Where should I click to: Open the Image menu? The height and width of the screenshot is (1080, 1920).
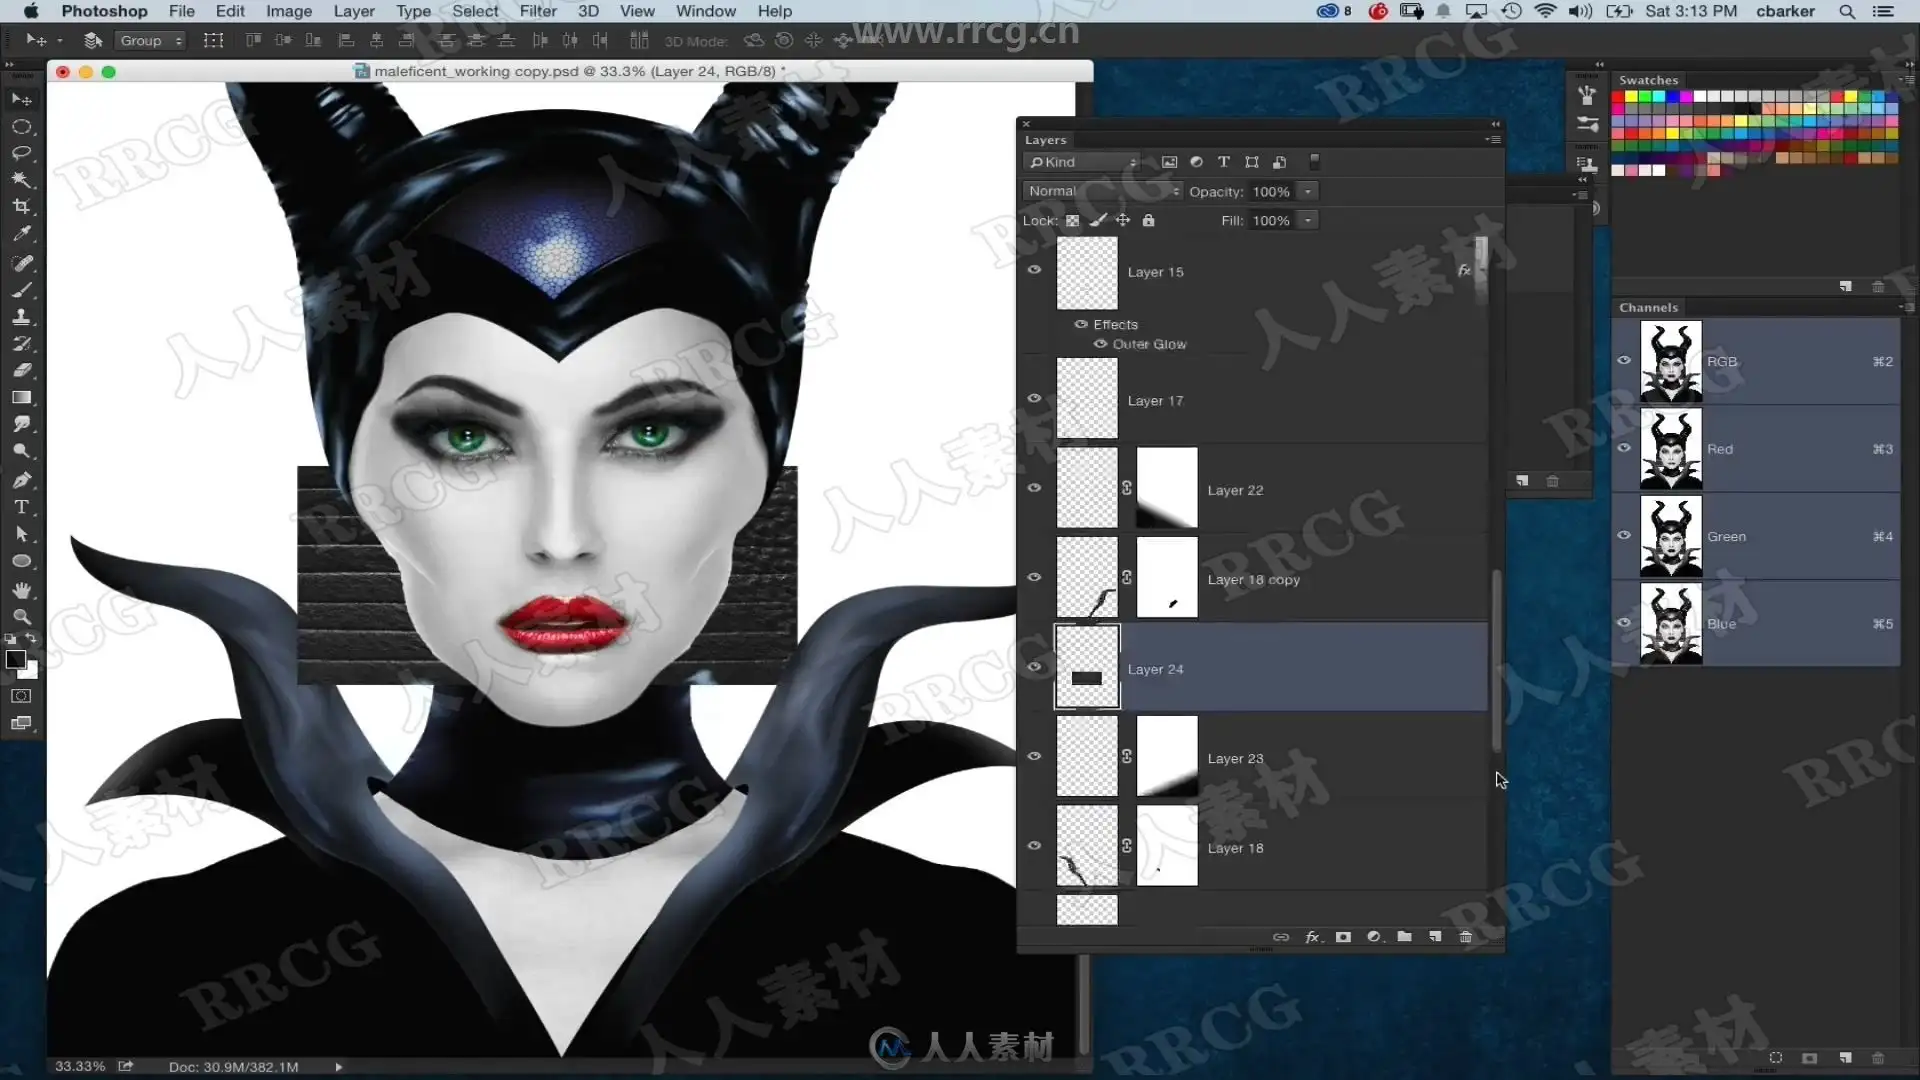(289, 11)
